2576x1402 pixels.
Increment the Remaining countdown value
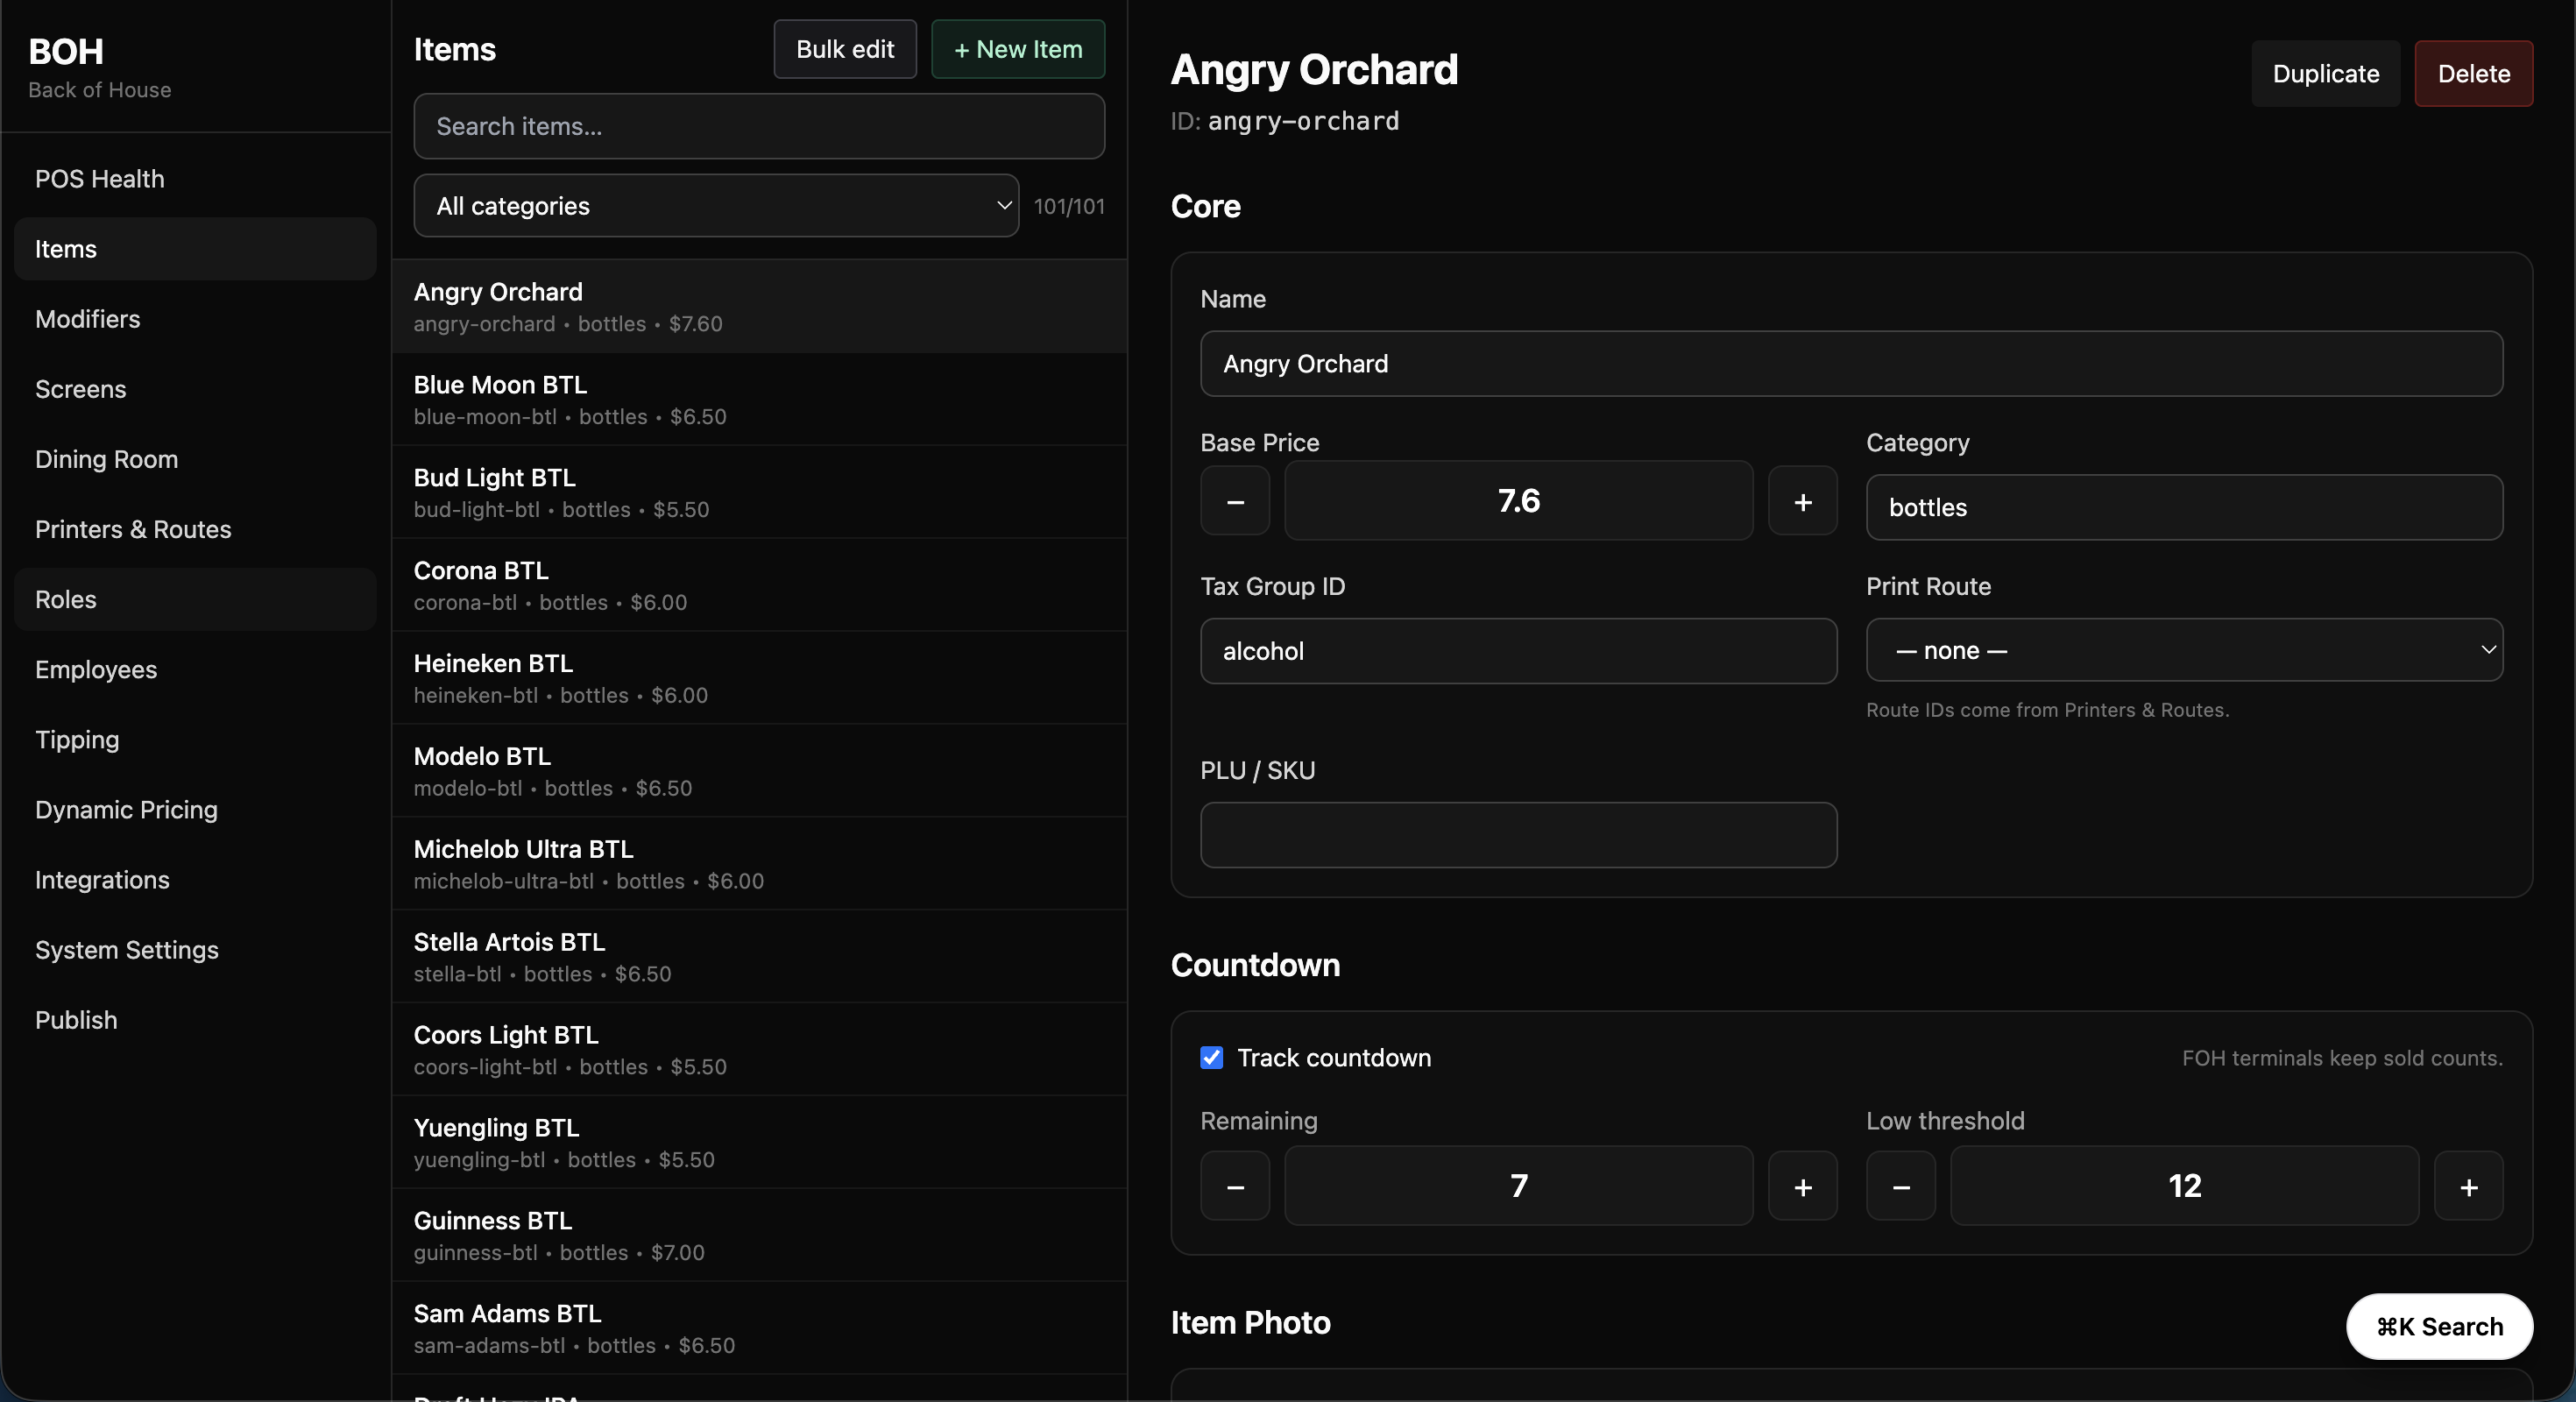1802,1186
